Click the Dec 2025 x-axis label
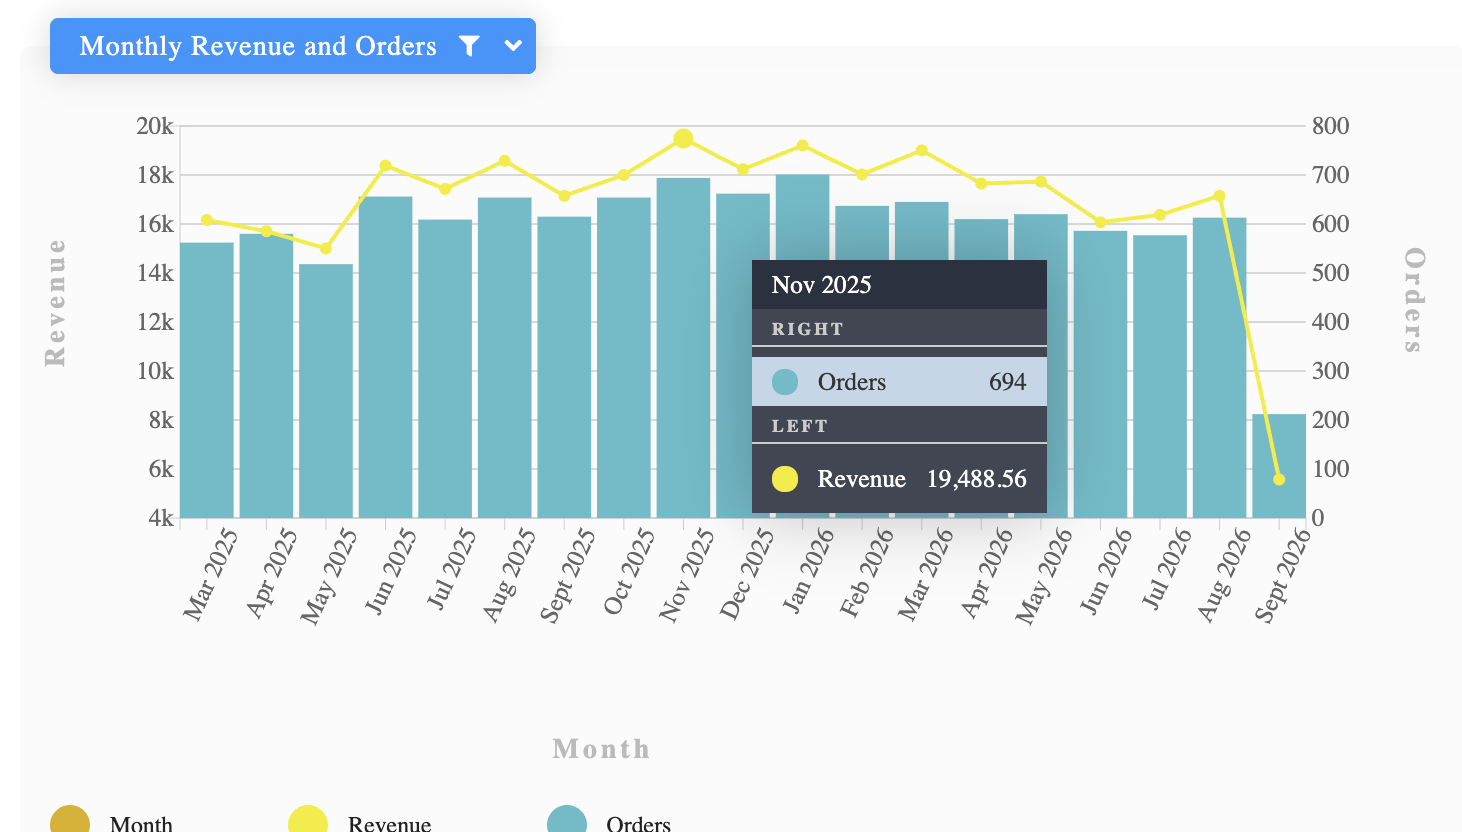The height and width of the screenshot is (832, 1462). [x=747, y=574]
